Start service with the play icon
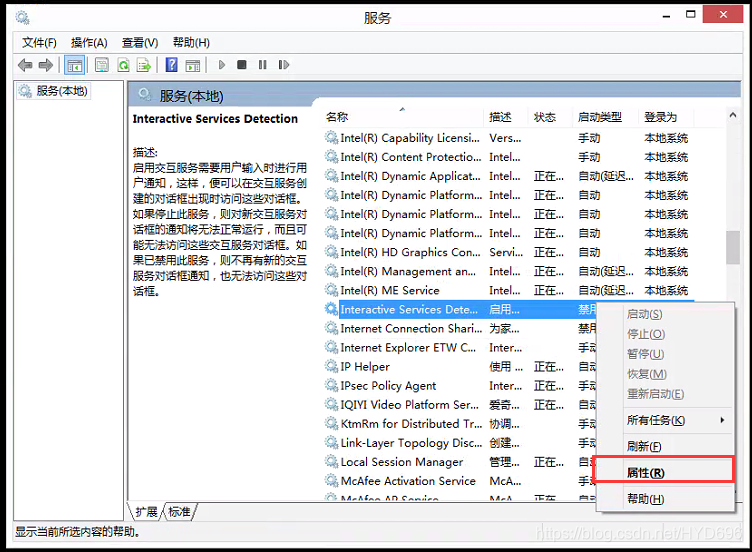This screenshot has width=752, height=552. click(x=222, y=65)
